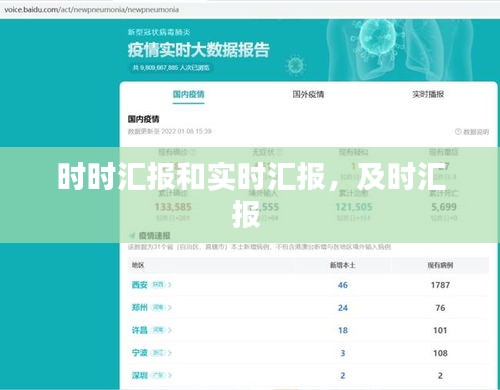Click the 现有病例 value 1787
This screenshot has width=500, height=390.
(x=440, y=285)
